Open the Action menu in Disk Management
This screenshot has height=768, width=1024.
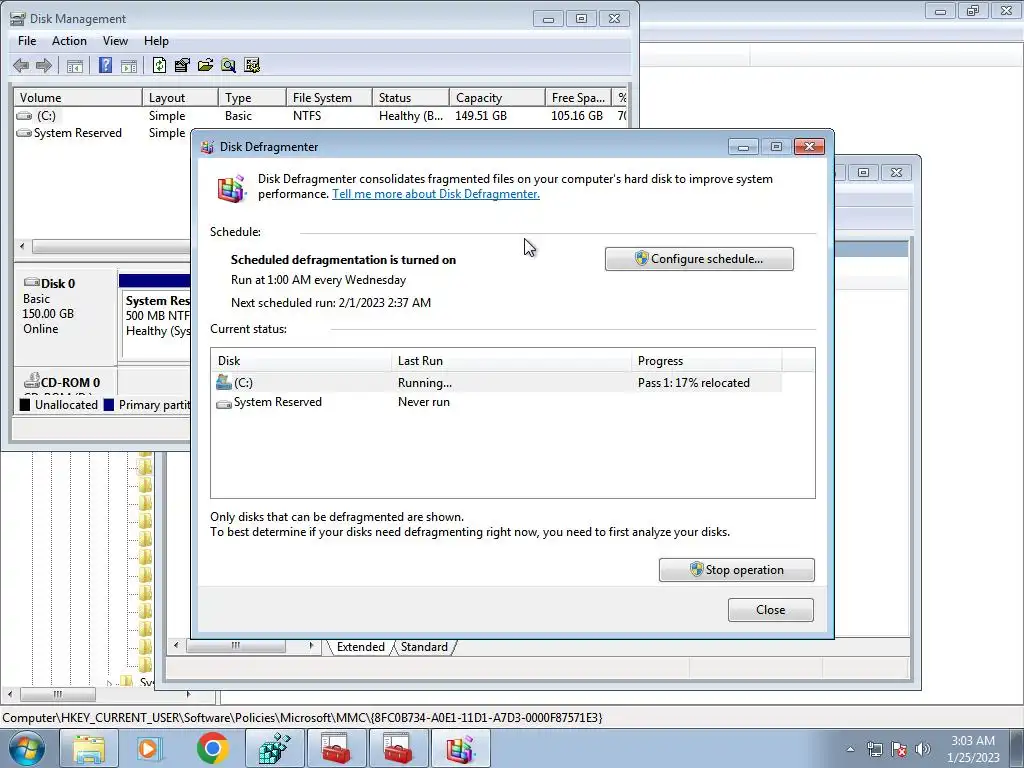click(69, 40)
